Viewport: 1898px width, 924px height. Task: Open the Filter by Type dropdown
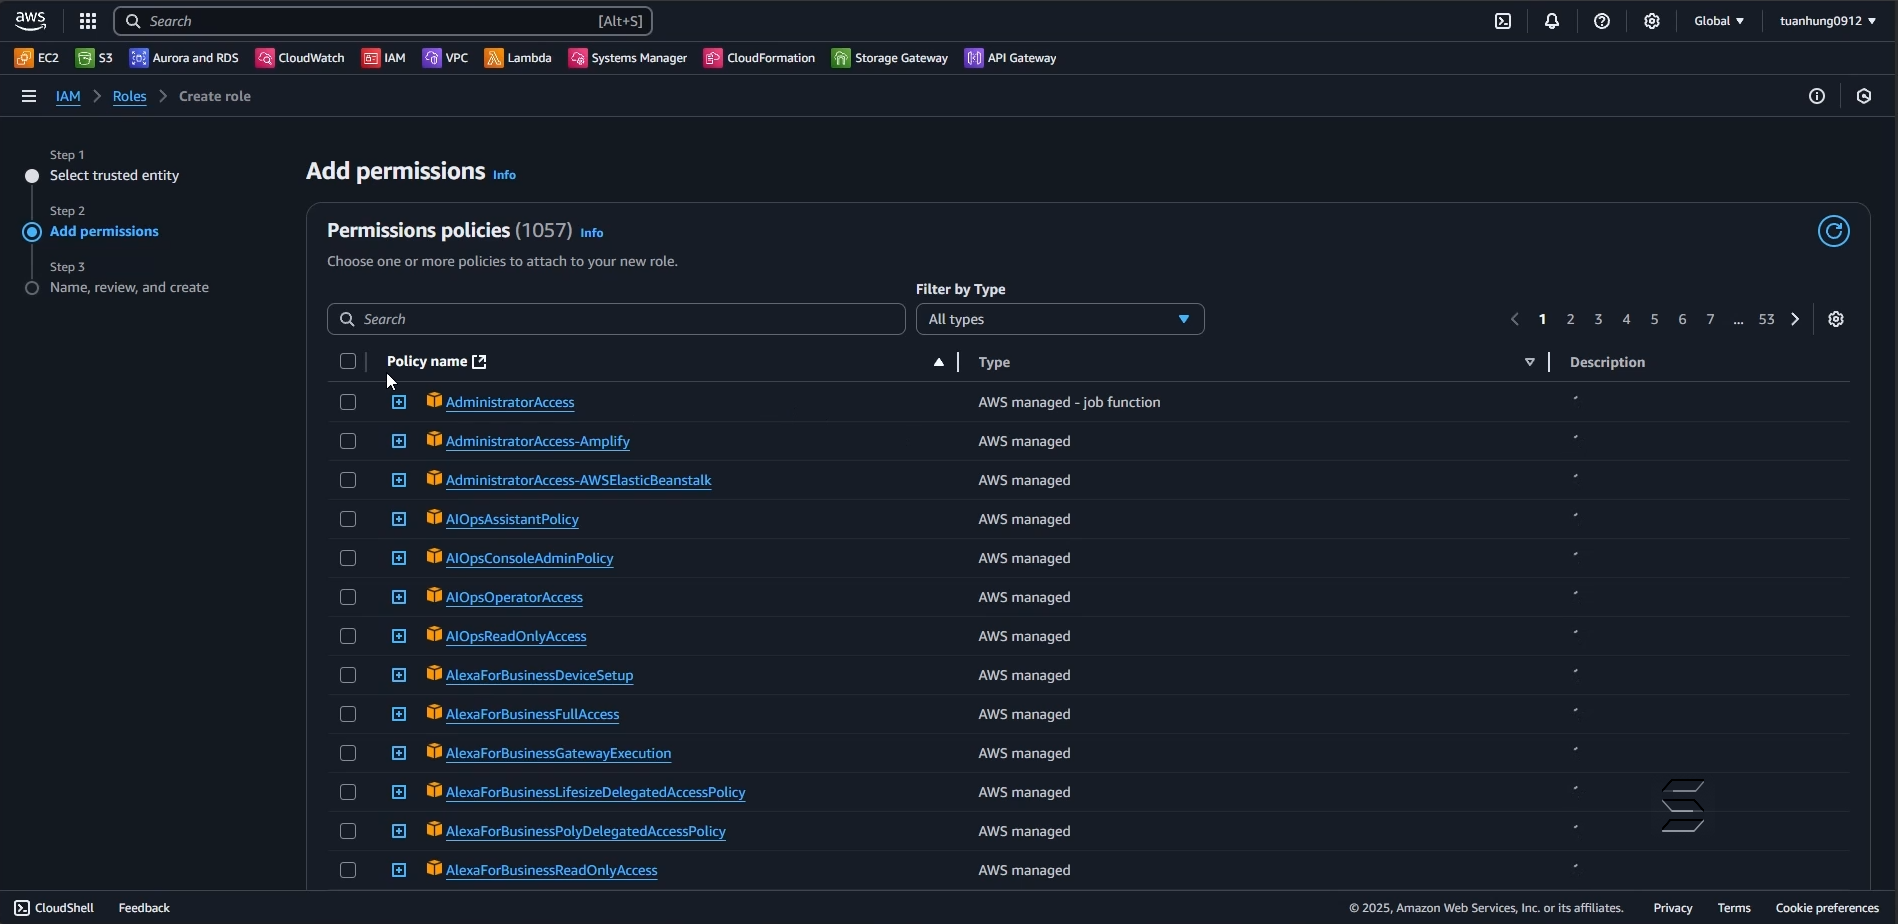tap(1060, 319)
